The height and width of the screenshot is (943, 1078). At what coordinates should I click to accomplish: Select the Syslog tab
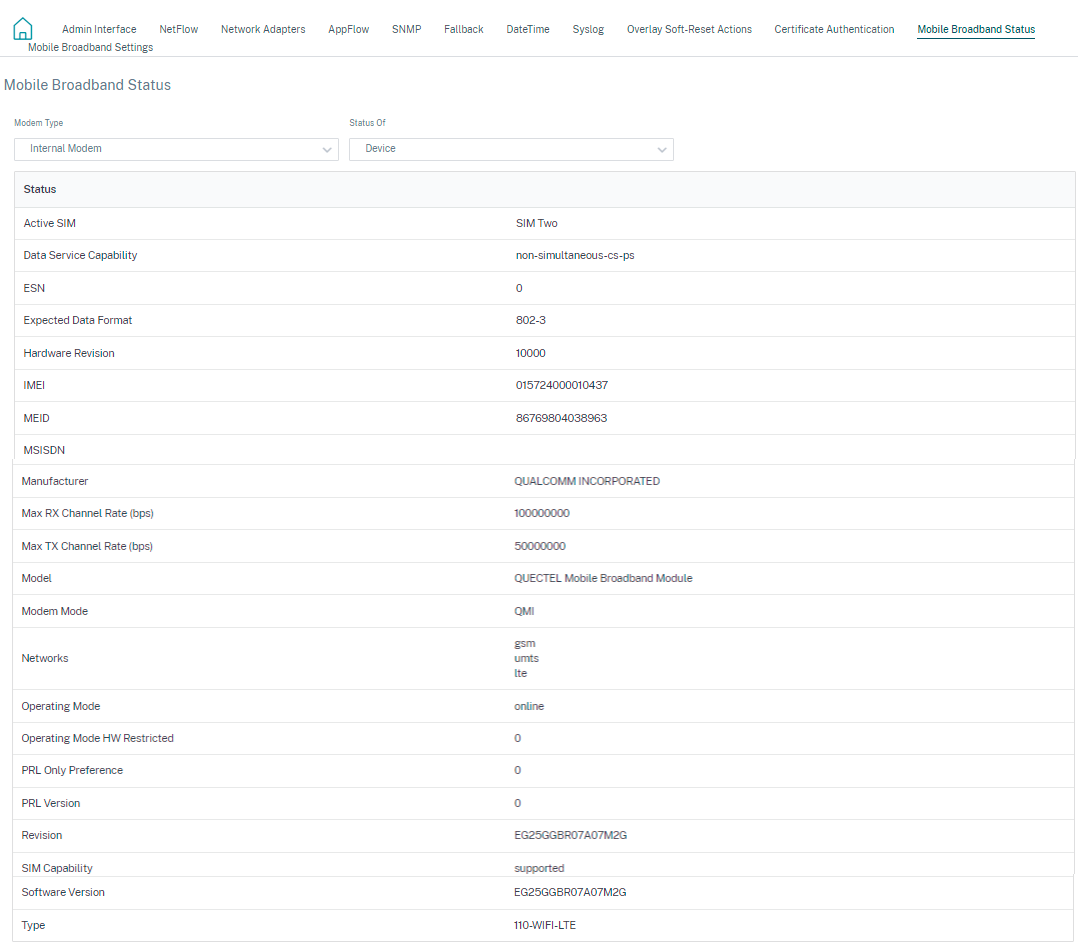[x=588, y=30]
